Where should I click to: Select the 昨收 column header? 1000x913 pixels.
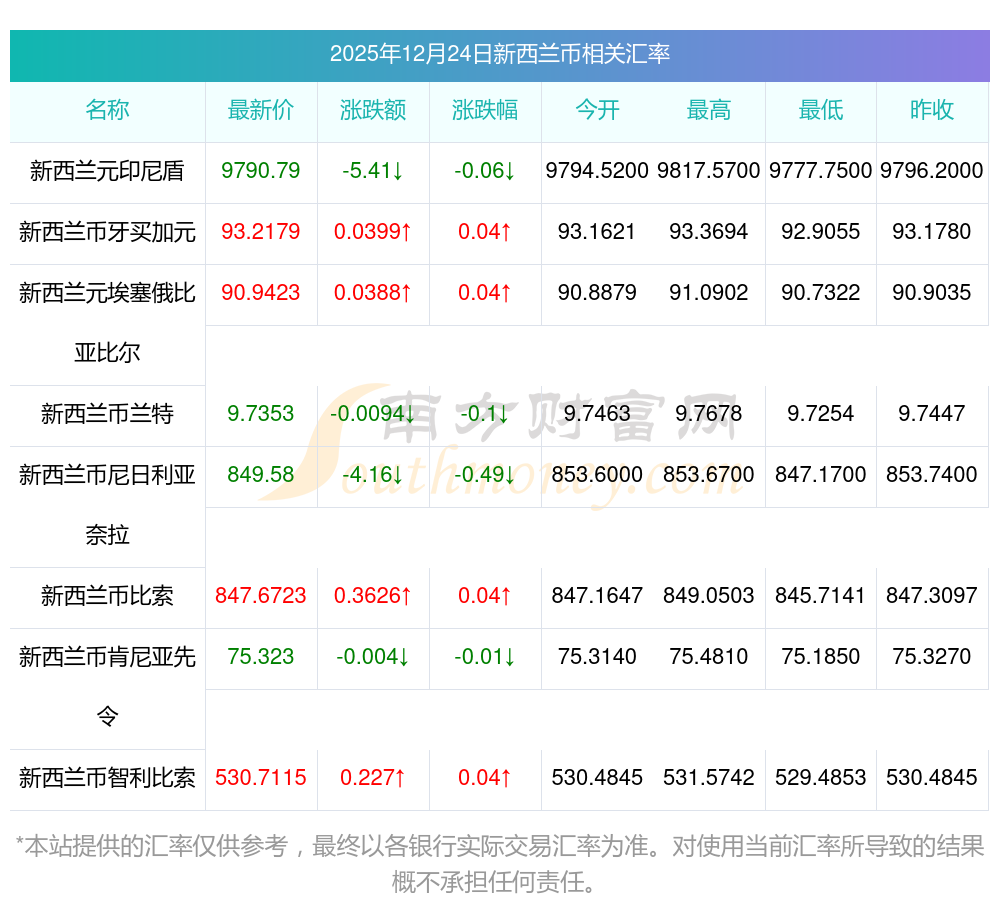coord(932,110)
